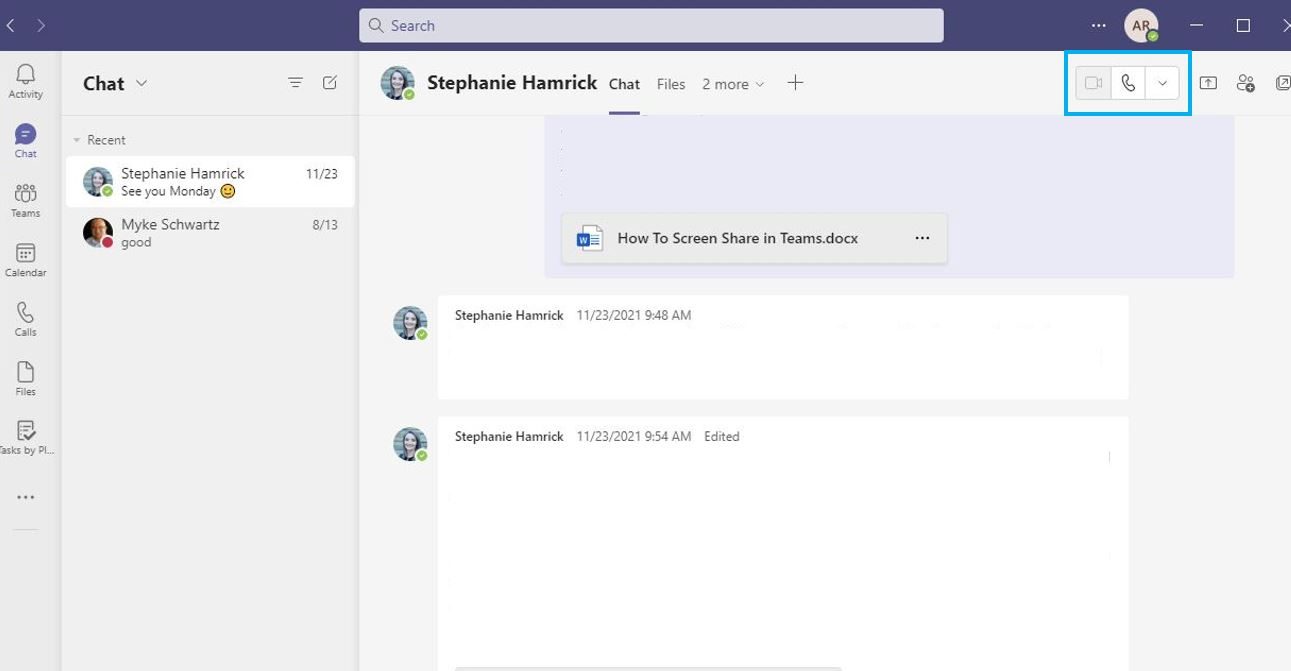Expand the 2 more tabs dropdown
The width and height of the screenshot is (1291, 671).
pos(733,84)
